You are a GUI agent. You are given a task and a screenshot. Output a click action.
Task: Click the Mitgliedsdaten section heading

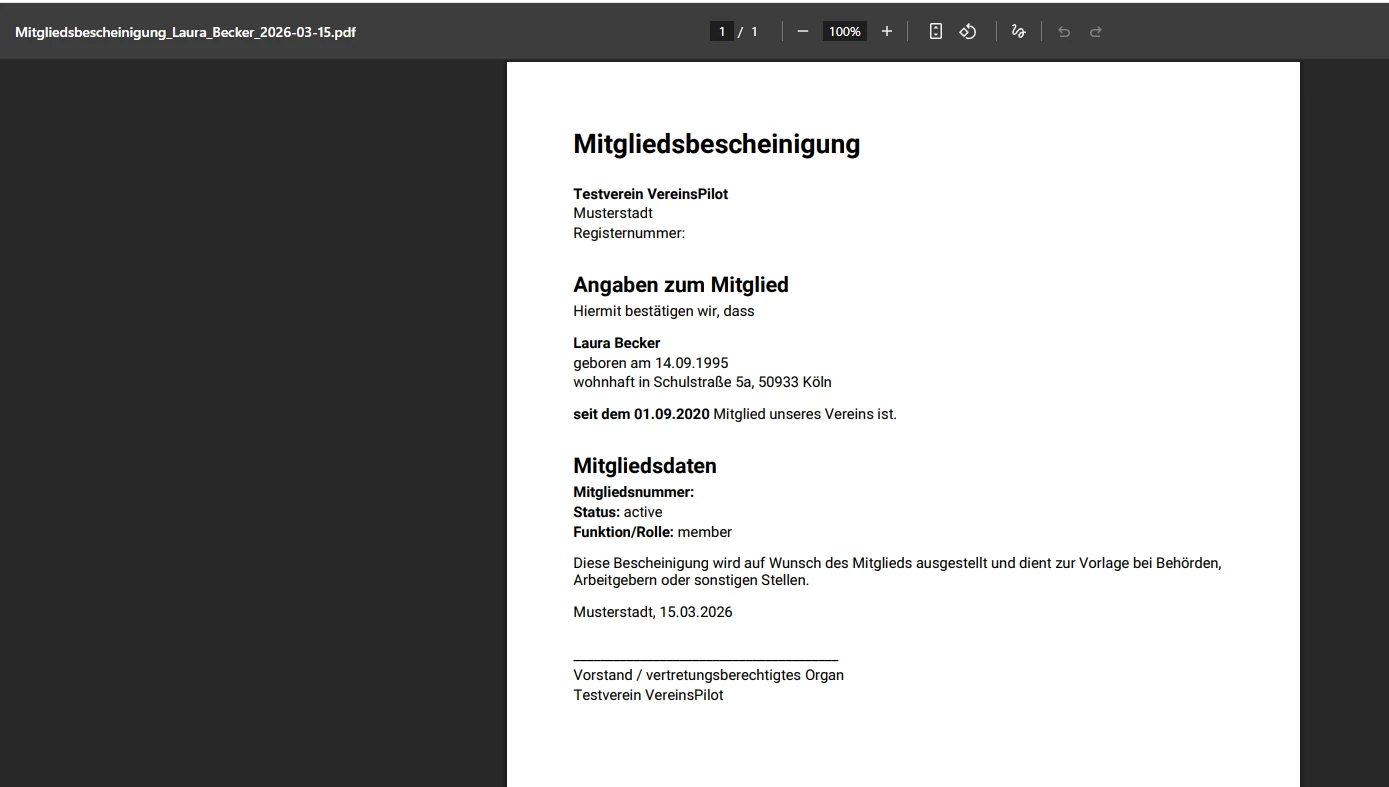point(644,465)
